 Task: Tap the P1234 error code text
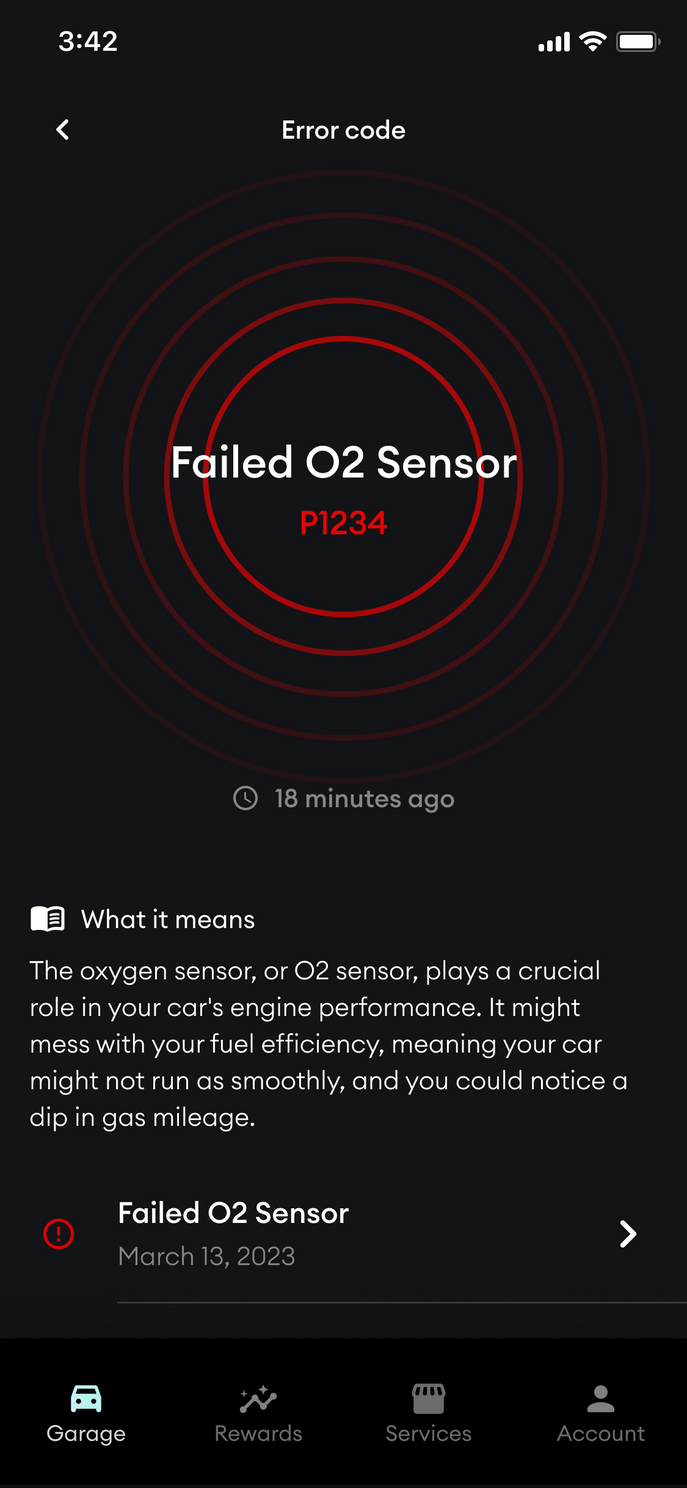pyautogui.click(x=343, y=522)
